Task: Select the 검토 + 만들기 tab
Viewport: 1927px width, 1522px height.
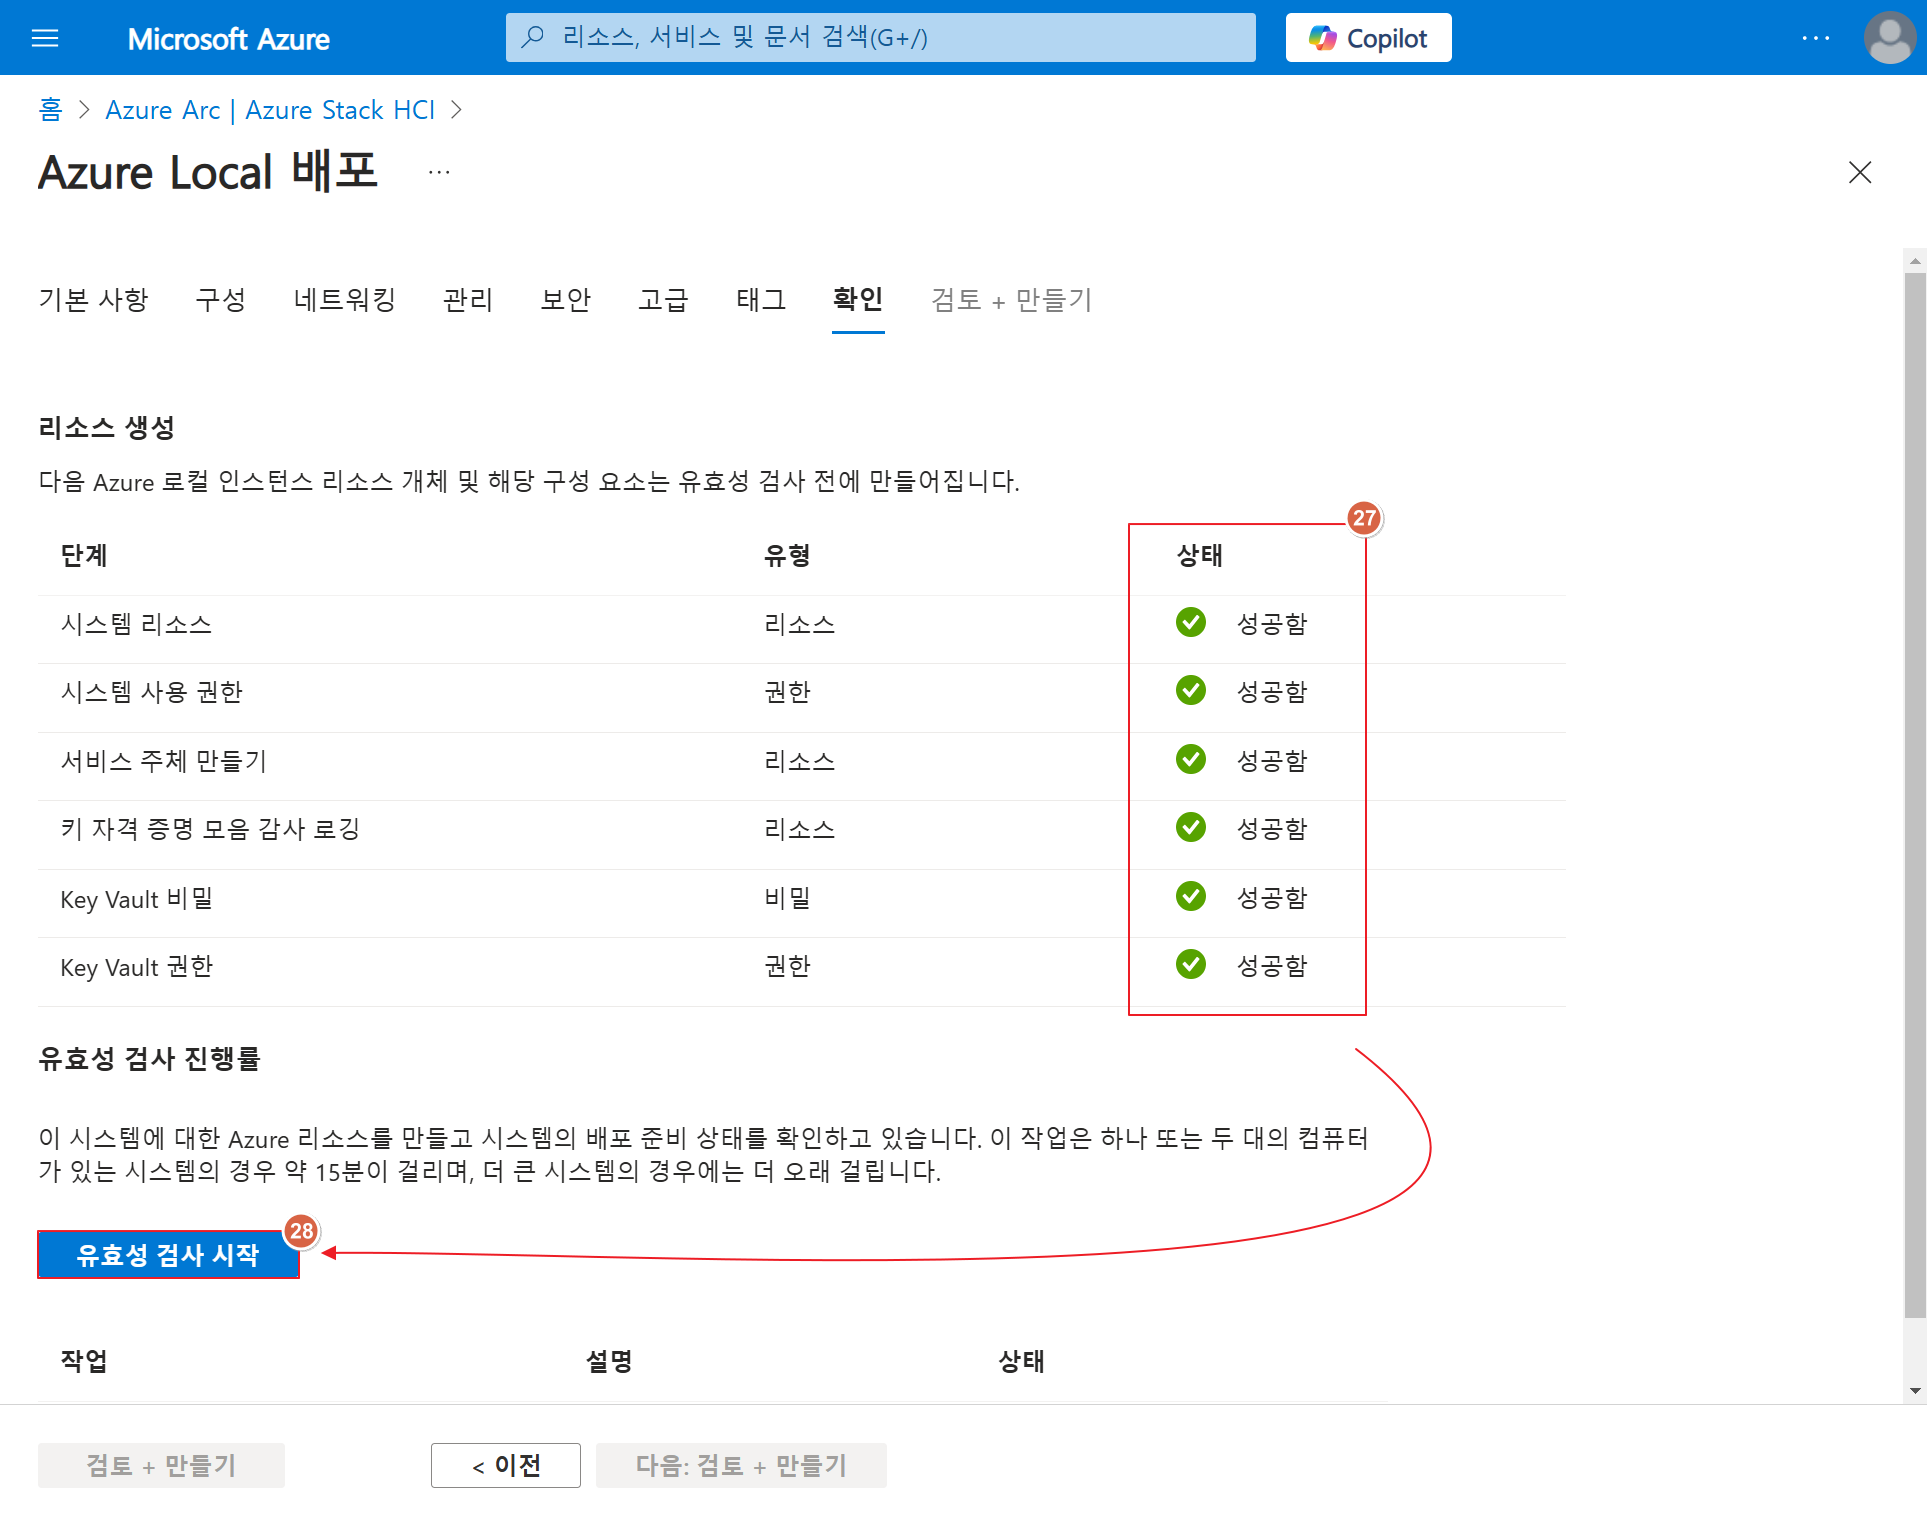Action: [1011, 299]
